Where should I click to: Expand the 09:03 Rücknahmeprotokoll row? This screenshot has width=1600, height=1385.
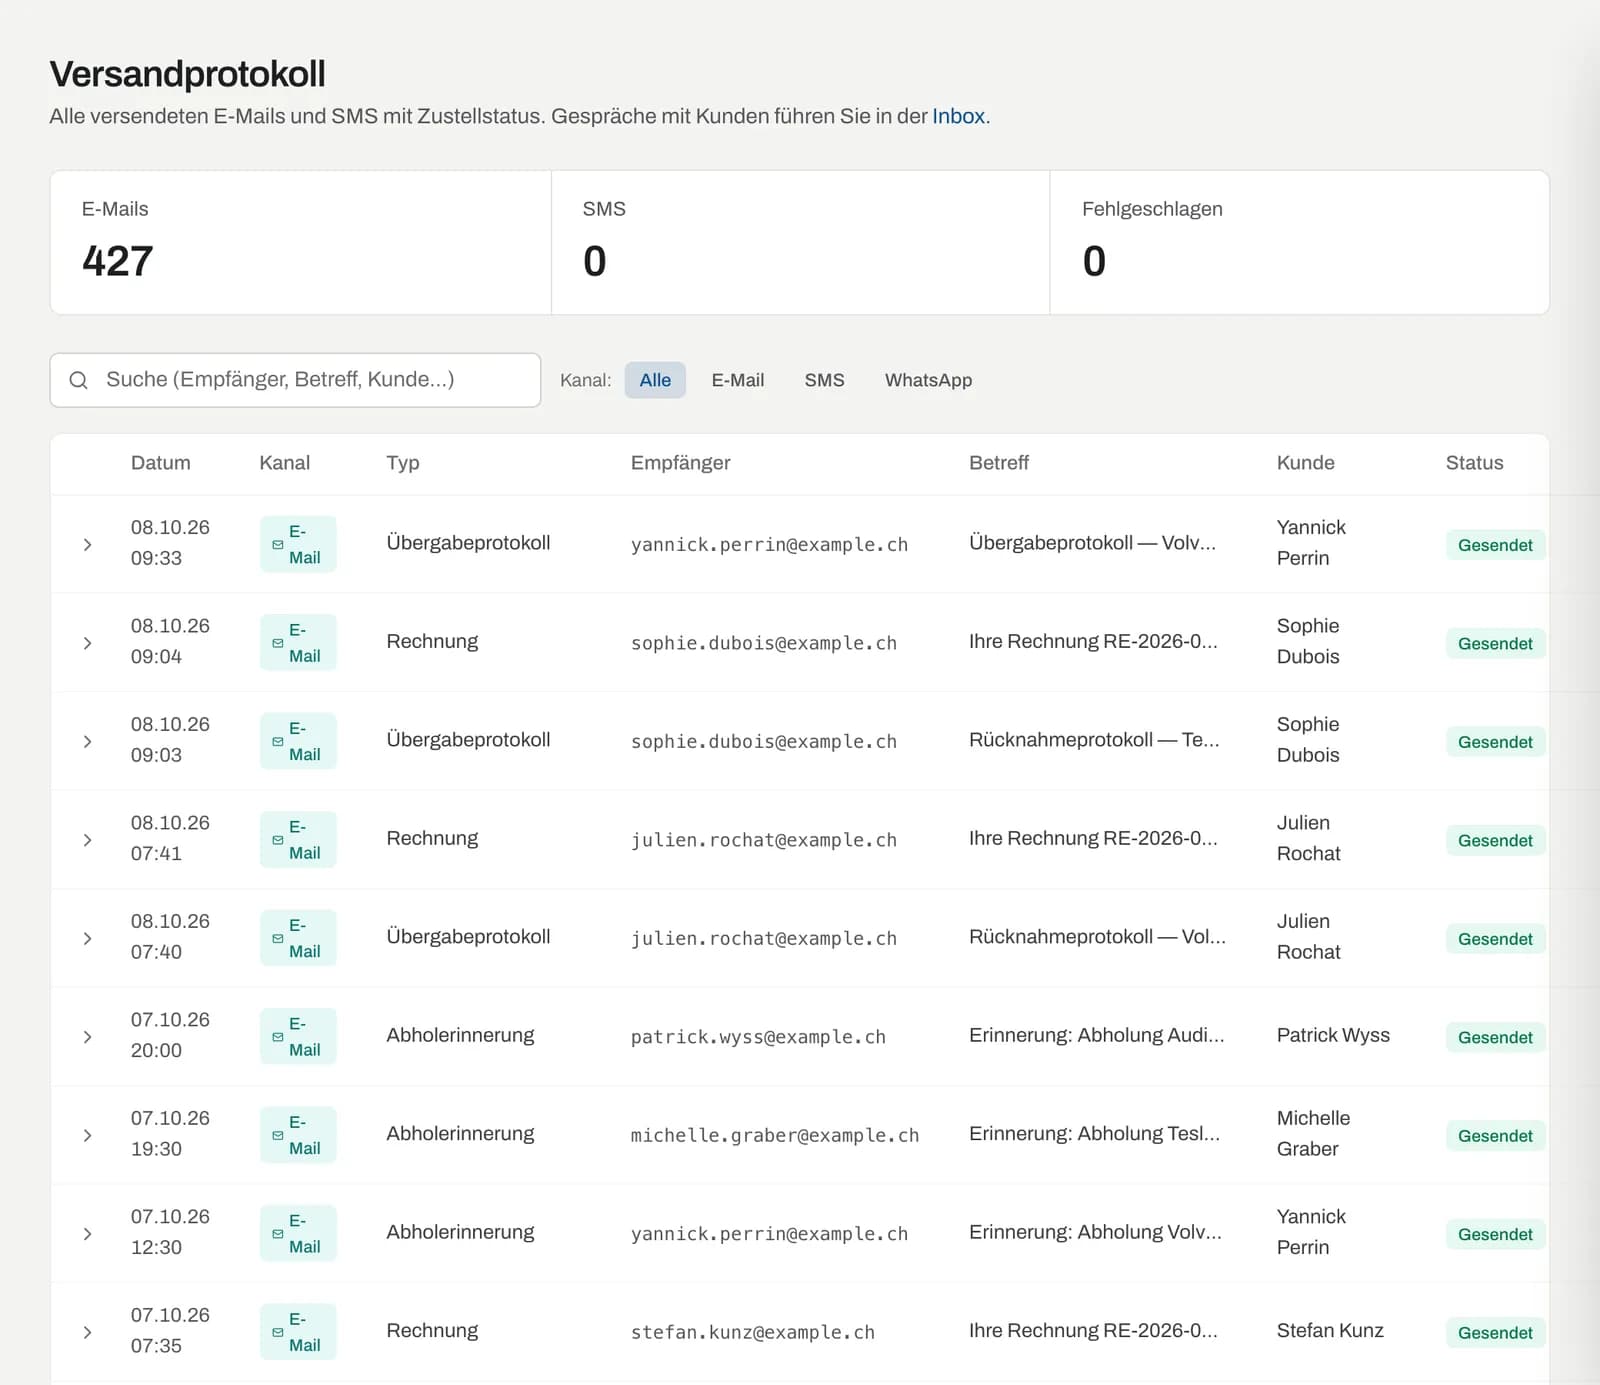tap(87, 742)
